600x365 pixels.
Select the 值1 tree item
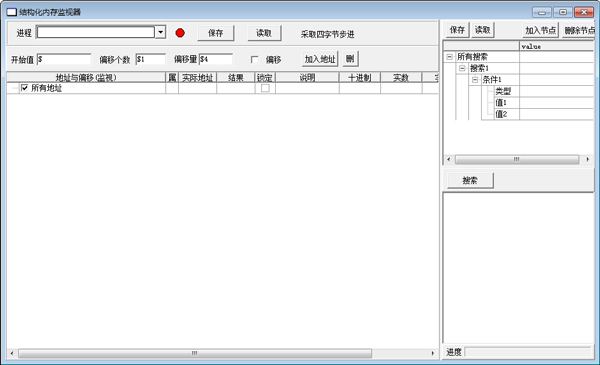pos(501,103)
